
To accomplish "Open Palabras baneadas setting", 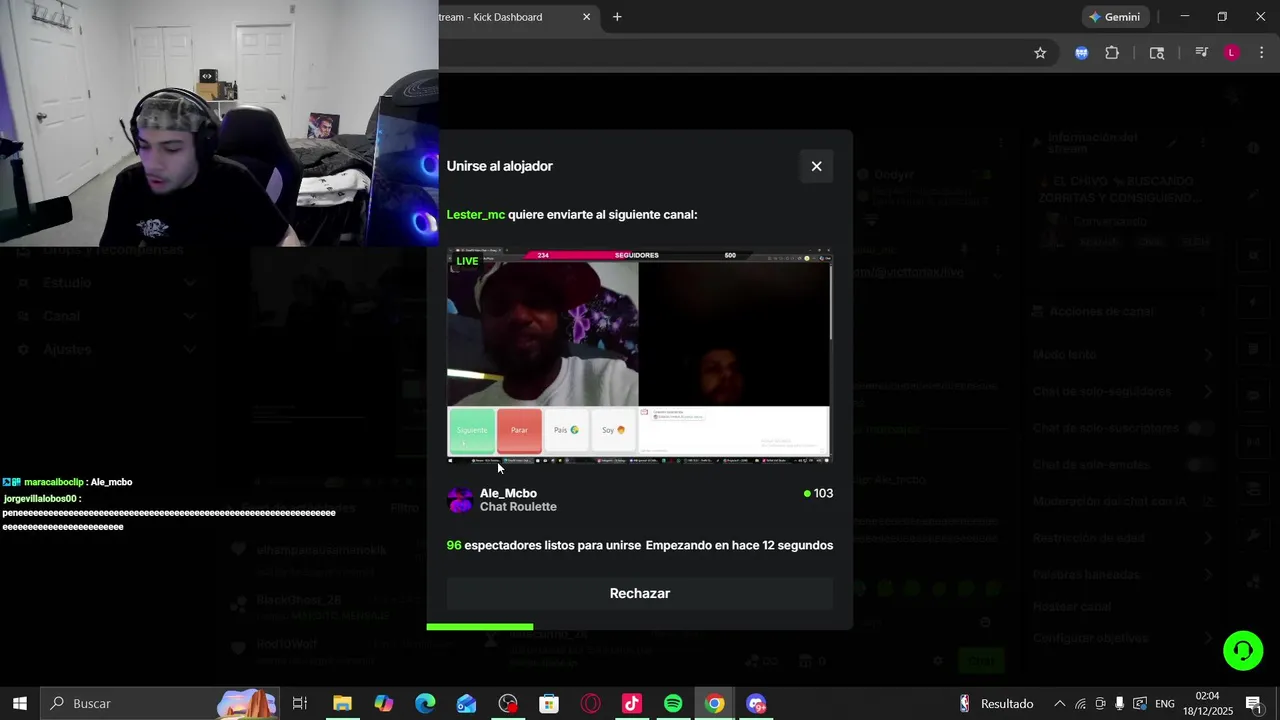I will tap(1124, 575).
